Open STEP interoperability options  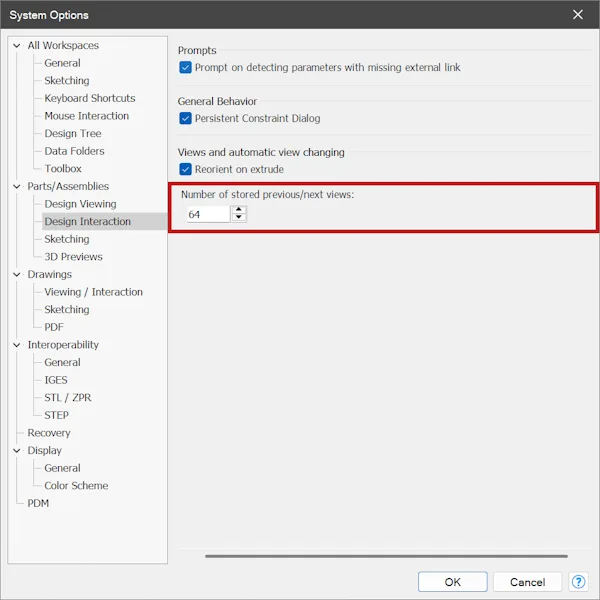click(56, 415)
